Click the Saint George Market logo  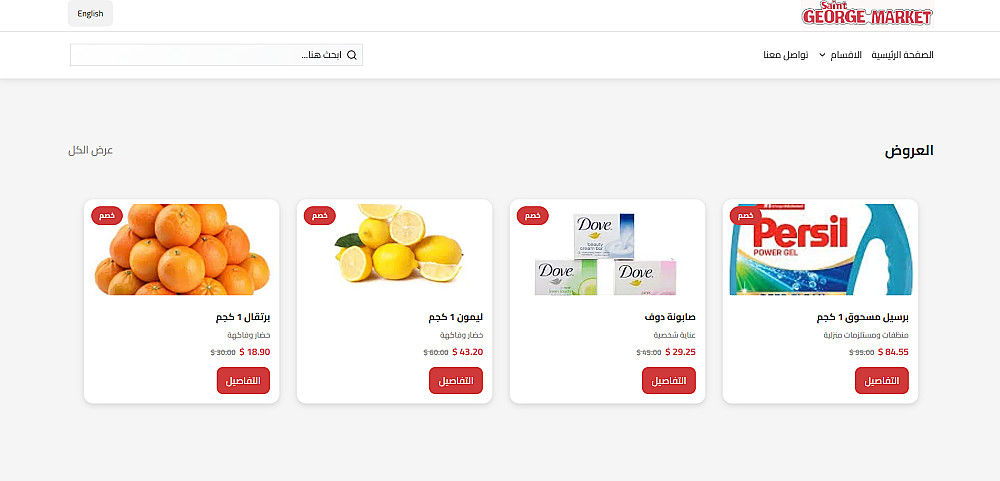(x=866, y=14)
